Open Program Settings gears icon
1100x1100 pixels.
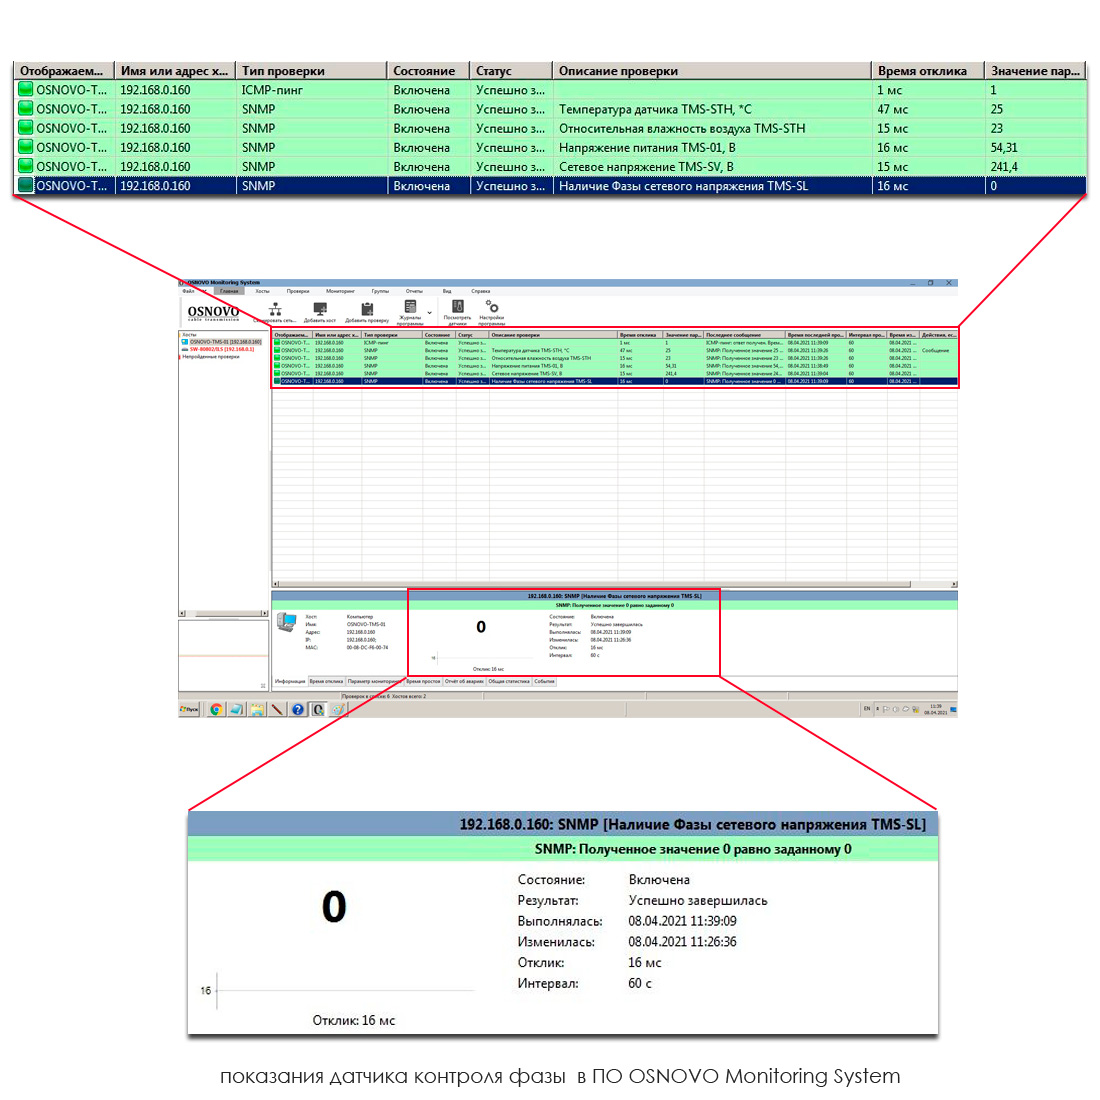[x=491, y=308]
